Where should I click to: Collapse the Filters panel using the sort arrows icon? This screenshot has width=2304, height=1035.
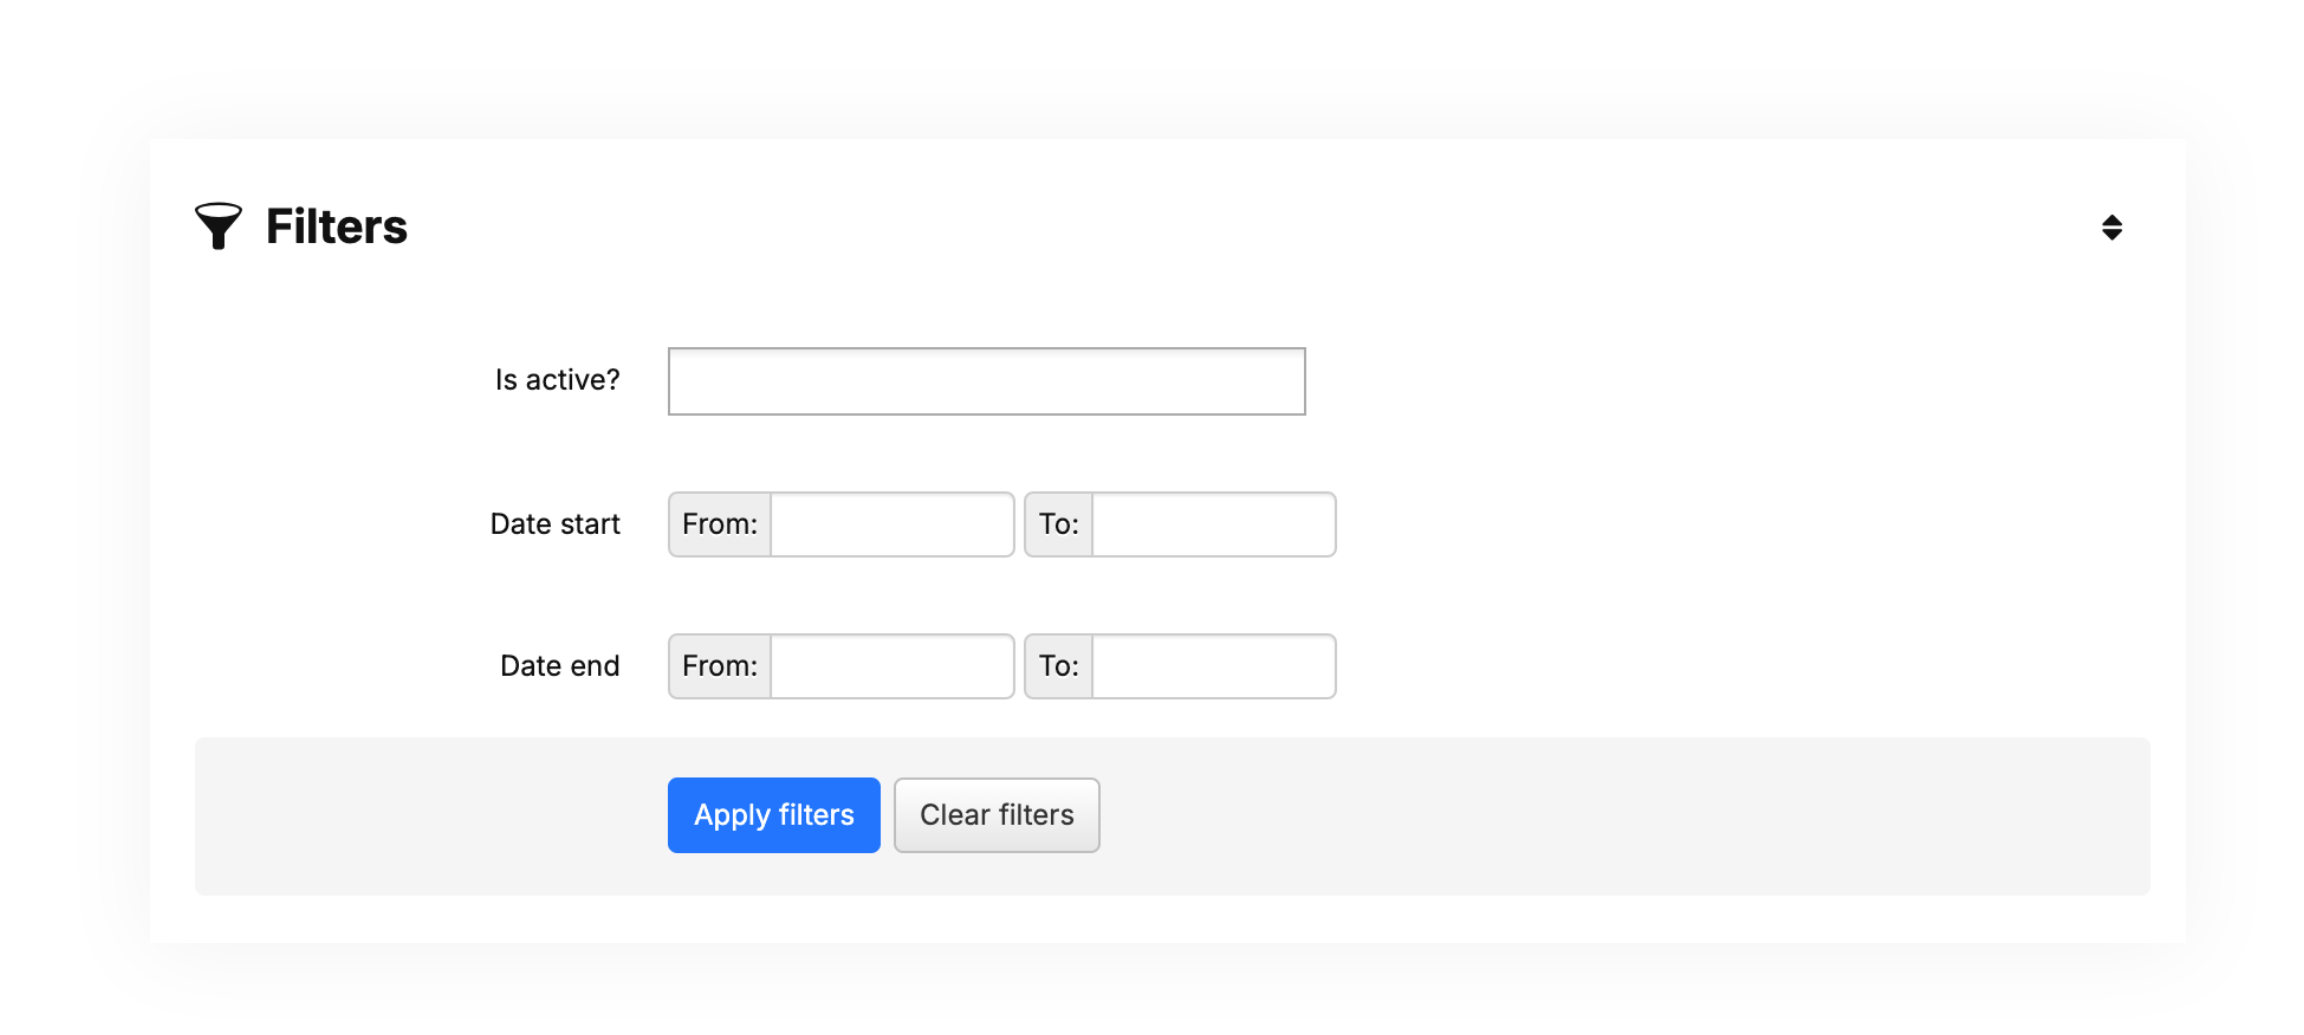tap(2113, 226)
